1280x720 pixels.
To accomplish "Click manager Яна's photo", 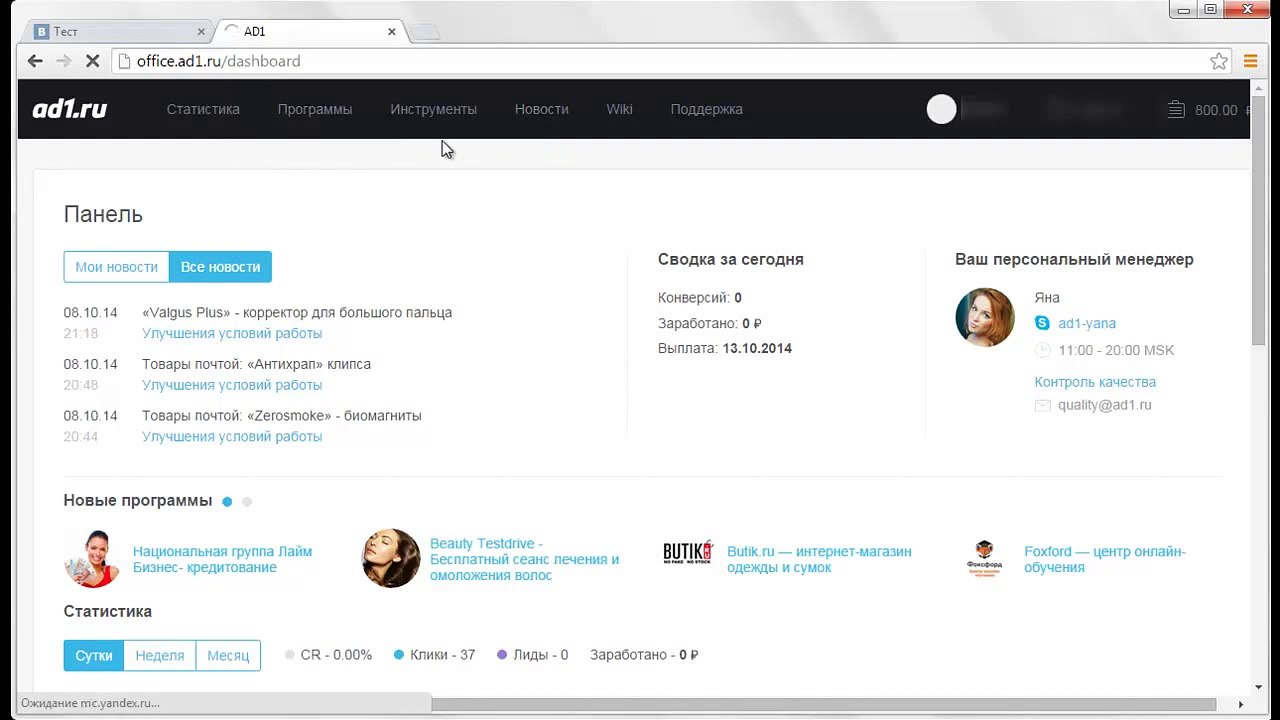I will [x=985, y=317].
